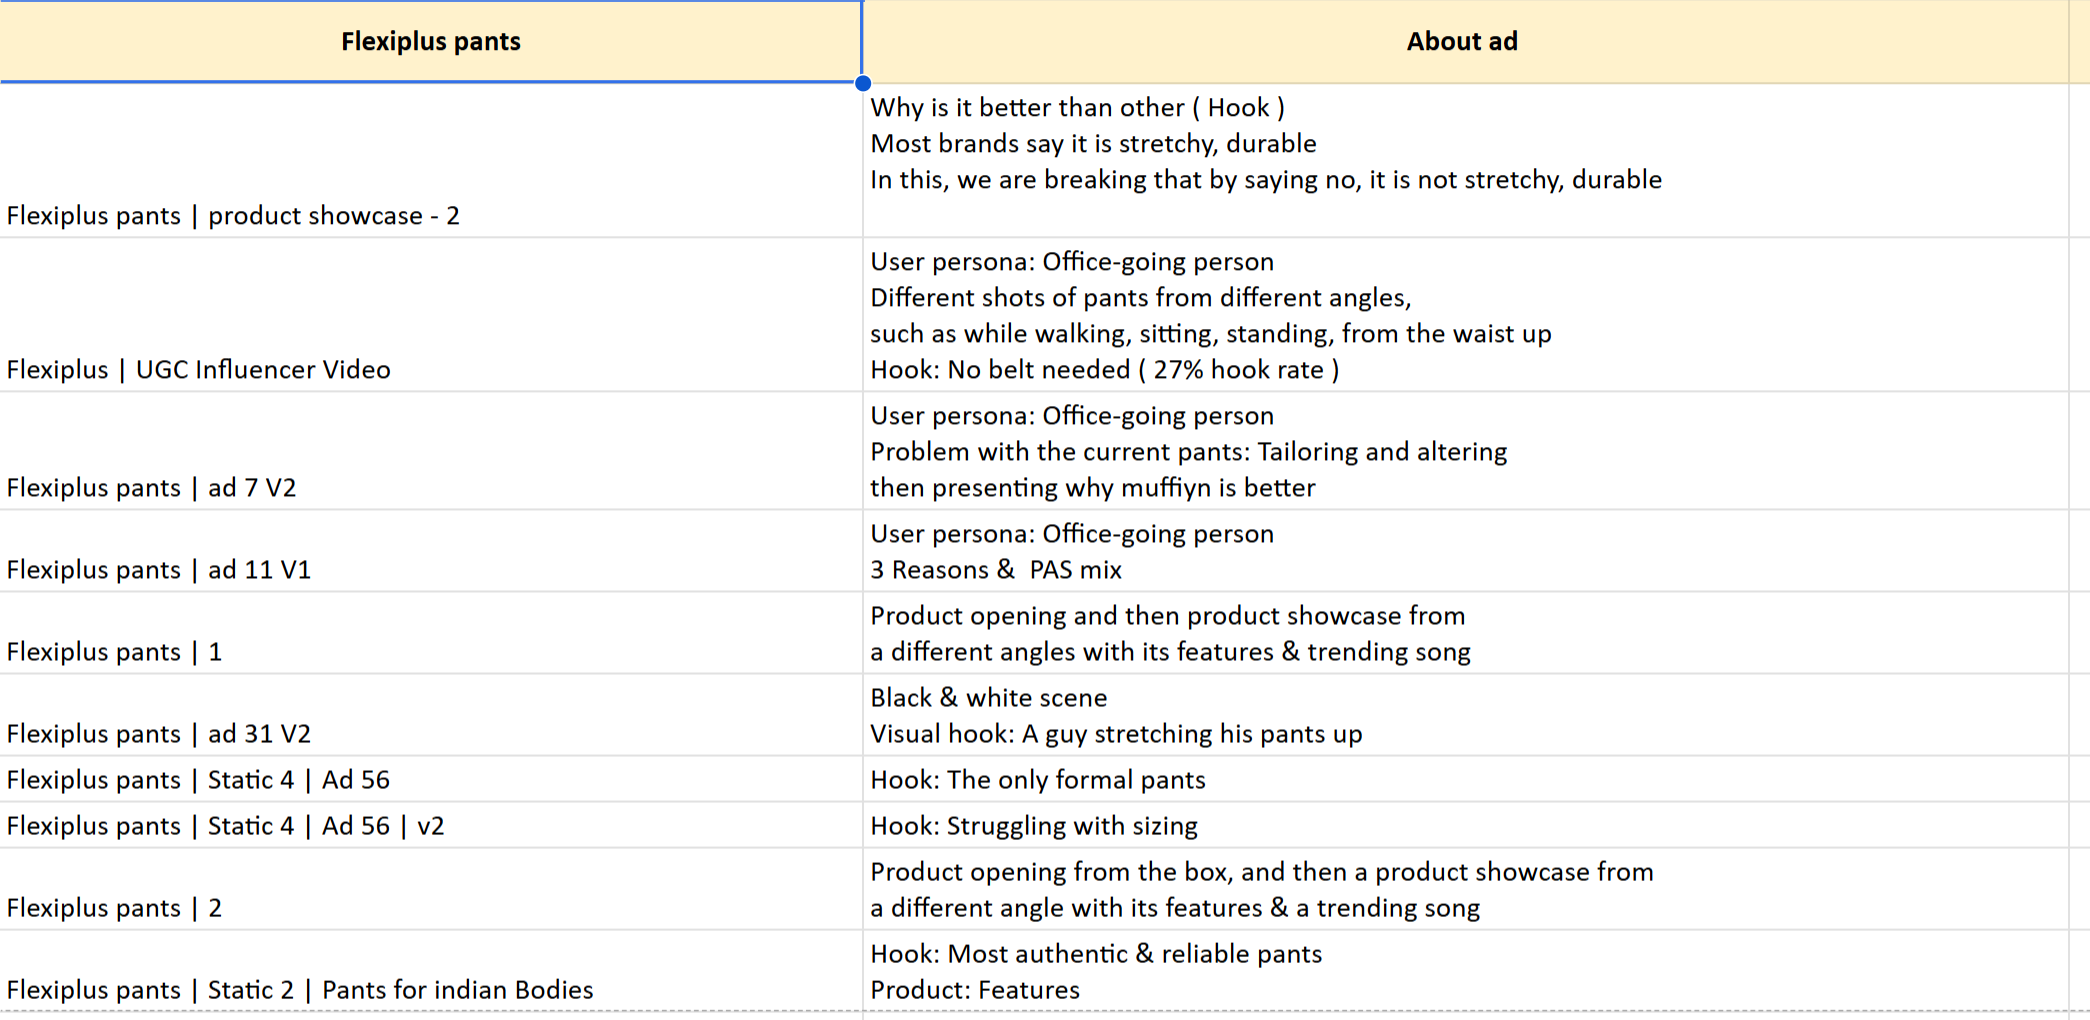Select the cell about 'Tailoring and altering' problem
The width and height of the screenshot is (2090, 1020).
pos(1188,452)
